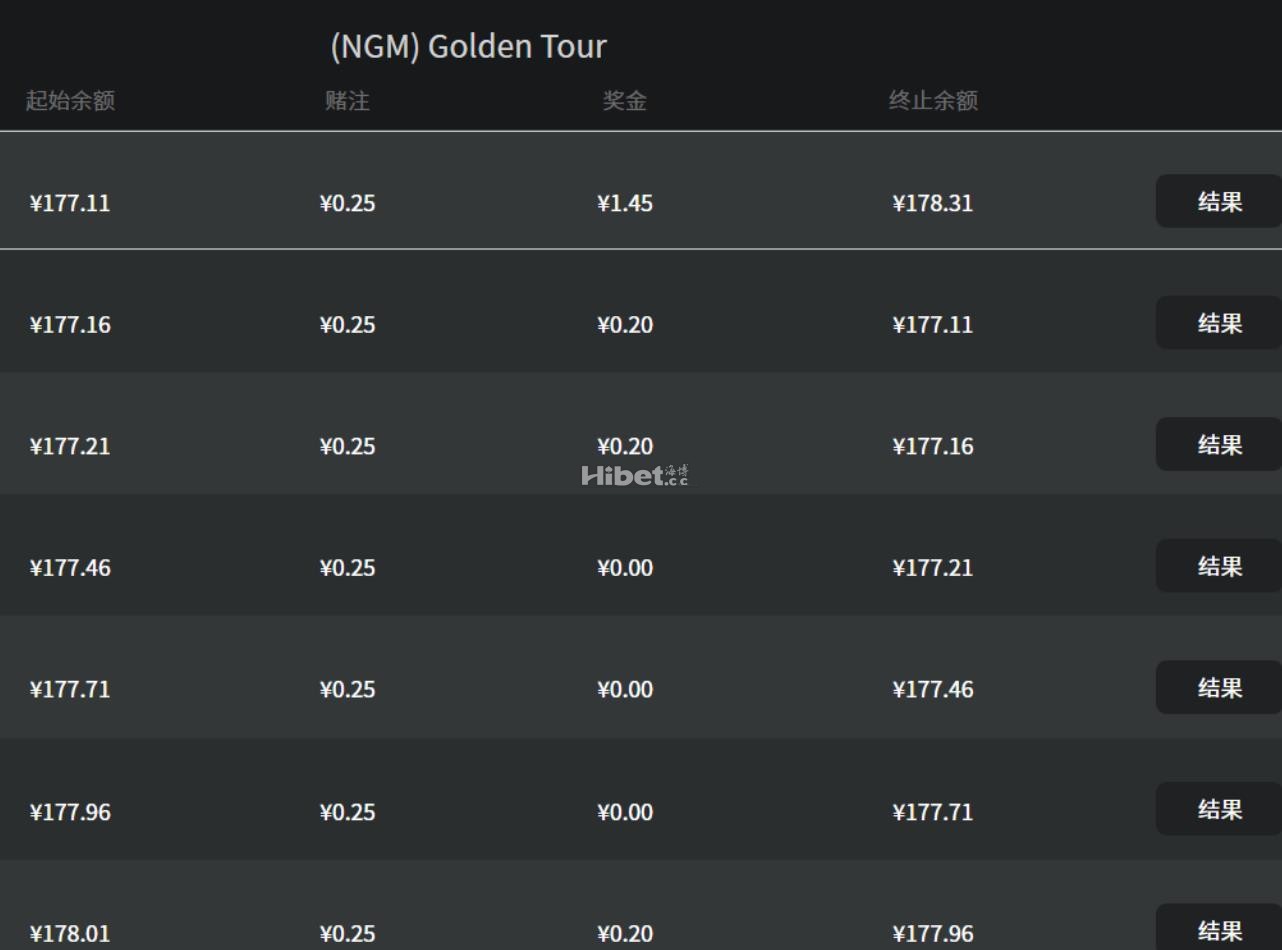Click the 赌注 column header
The height and width of the screenshot is (950, 1282).
[347, 101]
